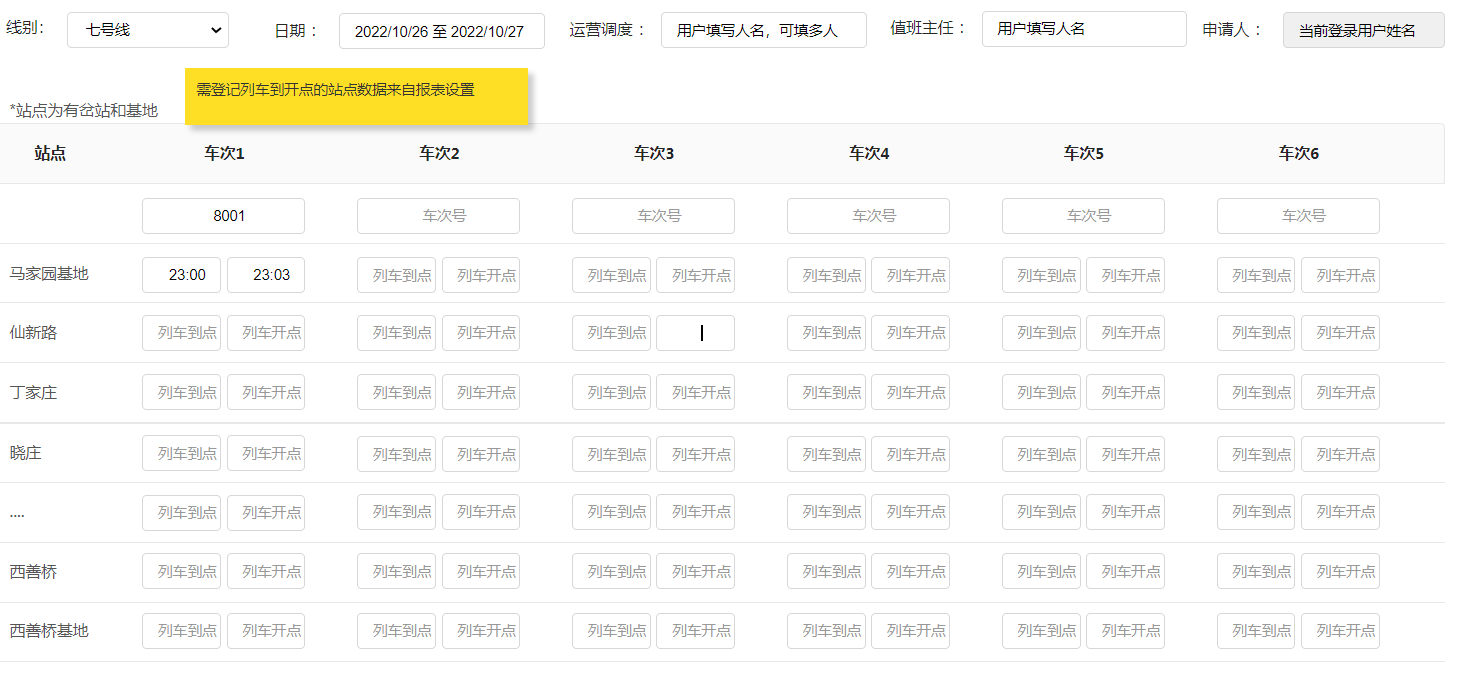Click 西善桥 列车开点 field under 车次5

click(x=1125, y=571)
